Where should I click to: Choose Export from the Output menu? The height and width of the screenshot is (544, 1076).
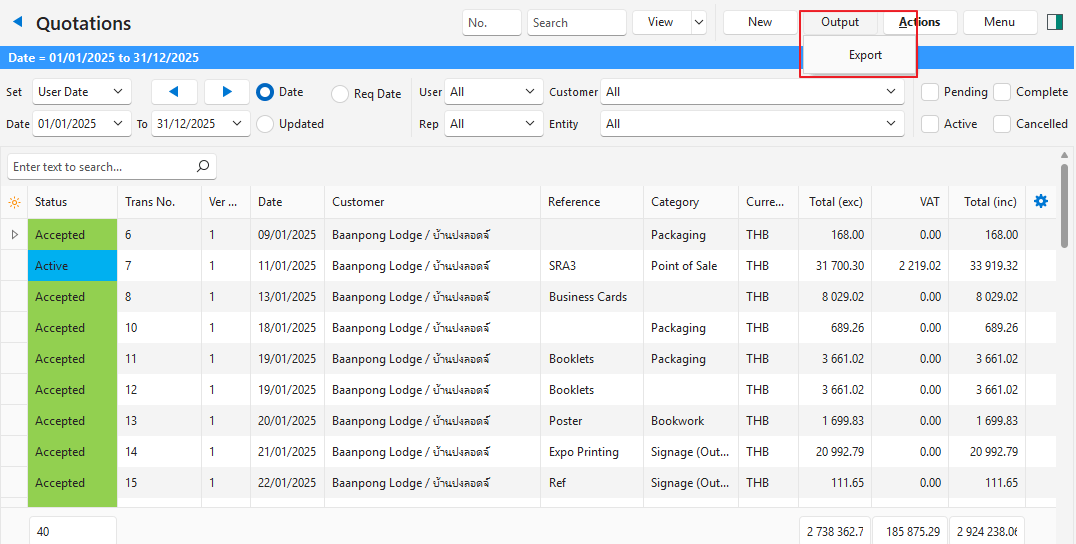click(865, 55)
